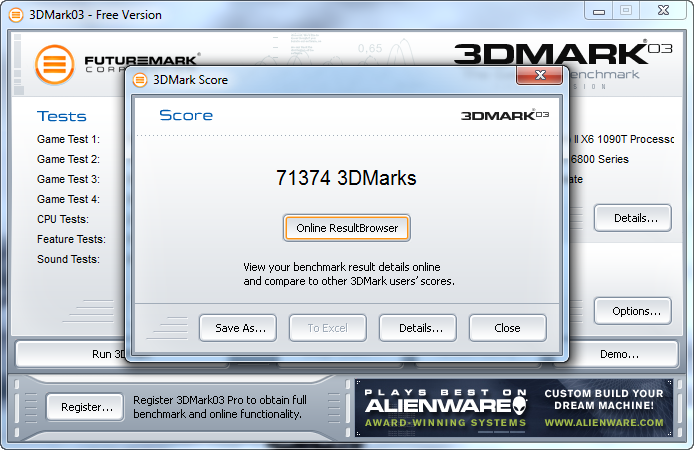Click the Online ResultBrowser button
This screenshot has width=694, height=450.
(x=347, y=228)
